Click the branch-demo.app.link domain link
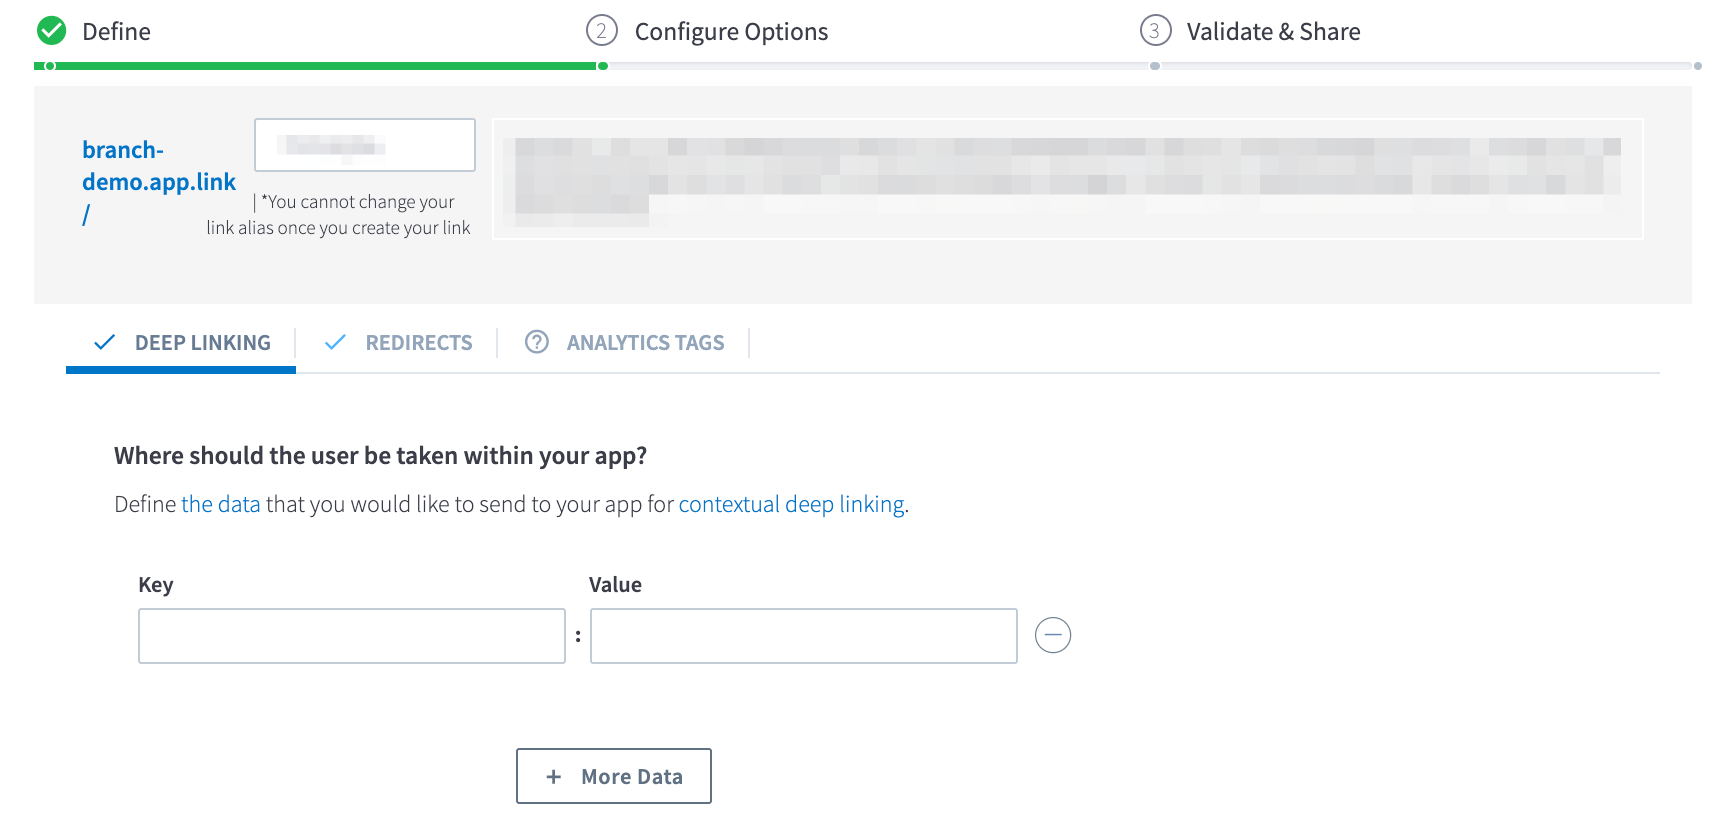 tap(158, 166)
